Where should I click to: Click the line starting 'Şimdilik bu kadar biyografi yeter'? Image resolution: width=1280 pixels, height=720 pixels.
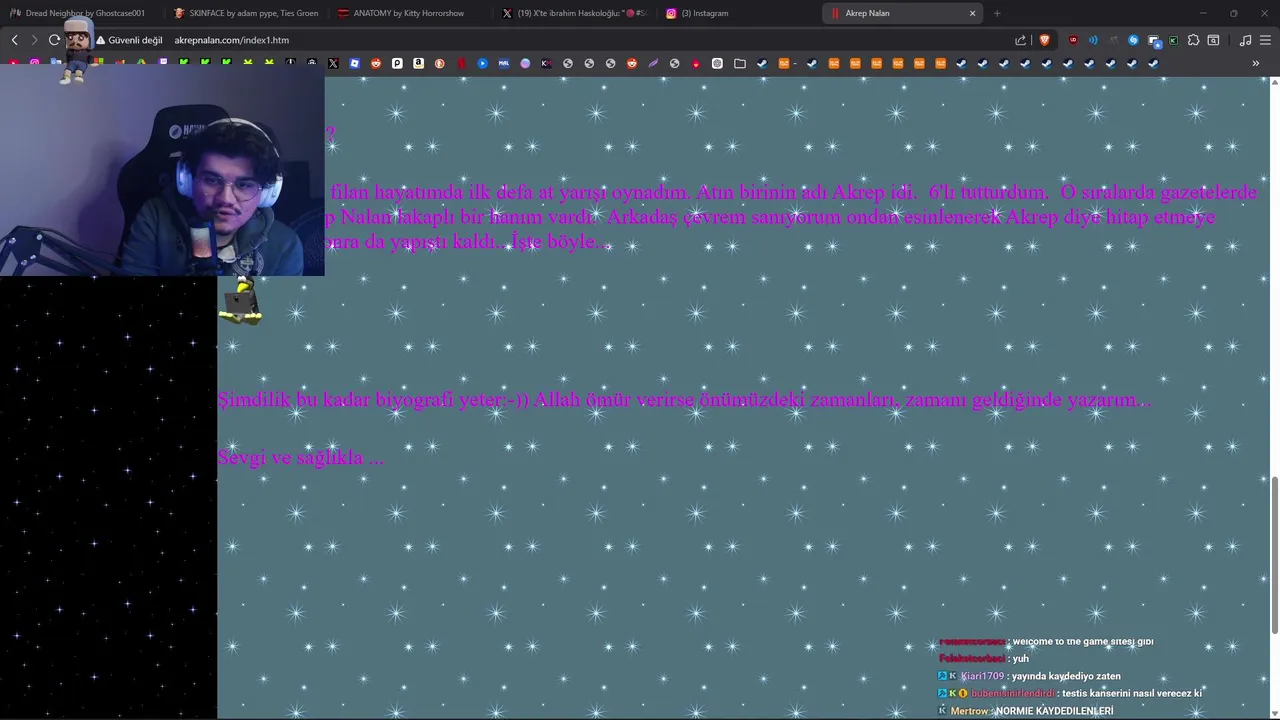(x=684, y=399)
